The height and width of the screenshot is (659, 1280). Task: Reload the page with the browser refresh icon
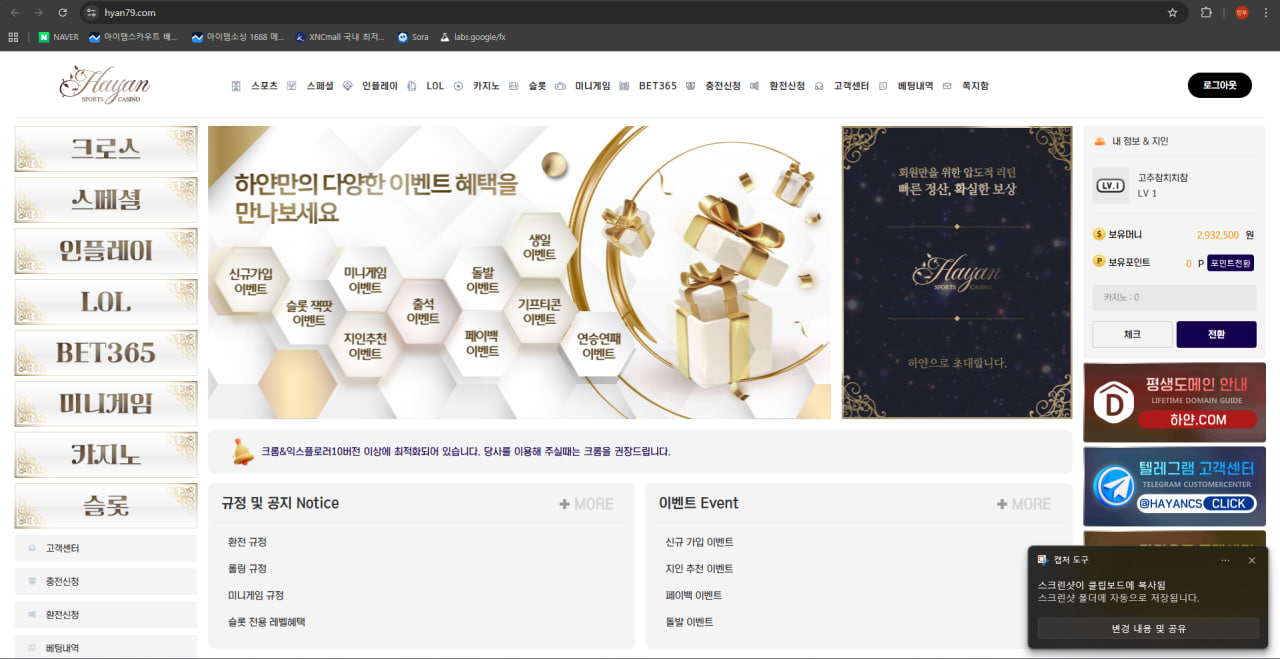(x=62, y=13)
